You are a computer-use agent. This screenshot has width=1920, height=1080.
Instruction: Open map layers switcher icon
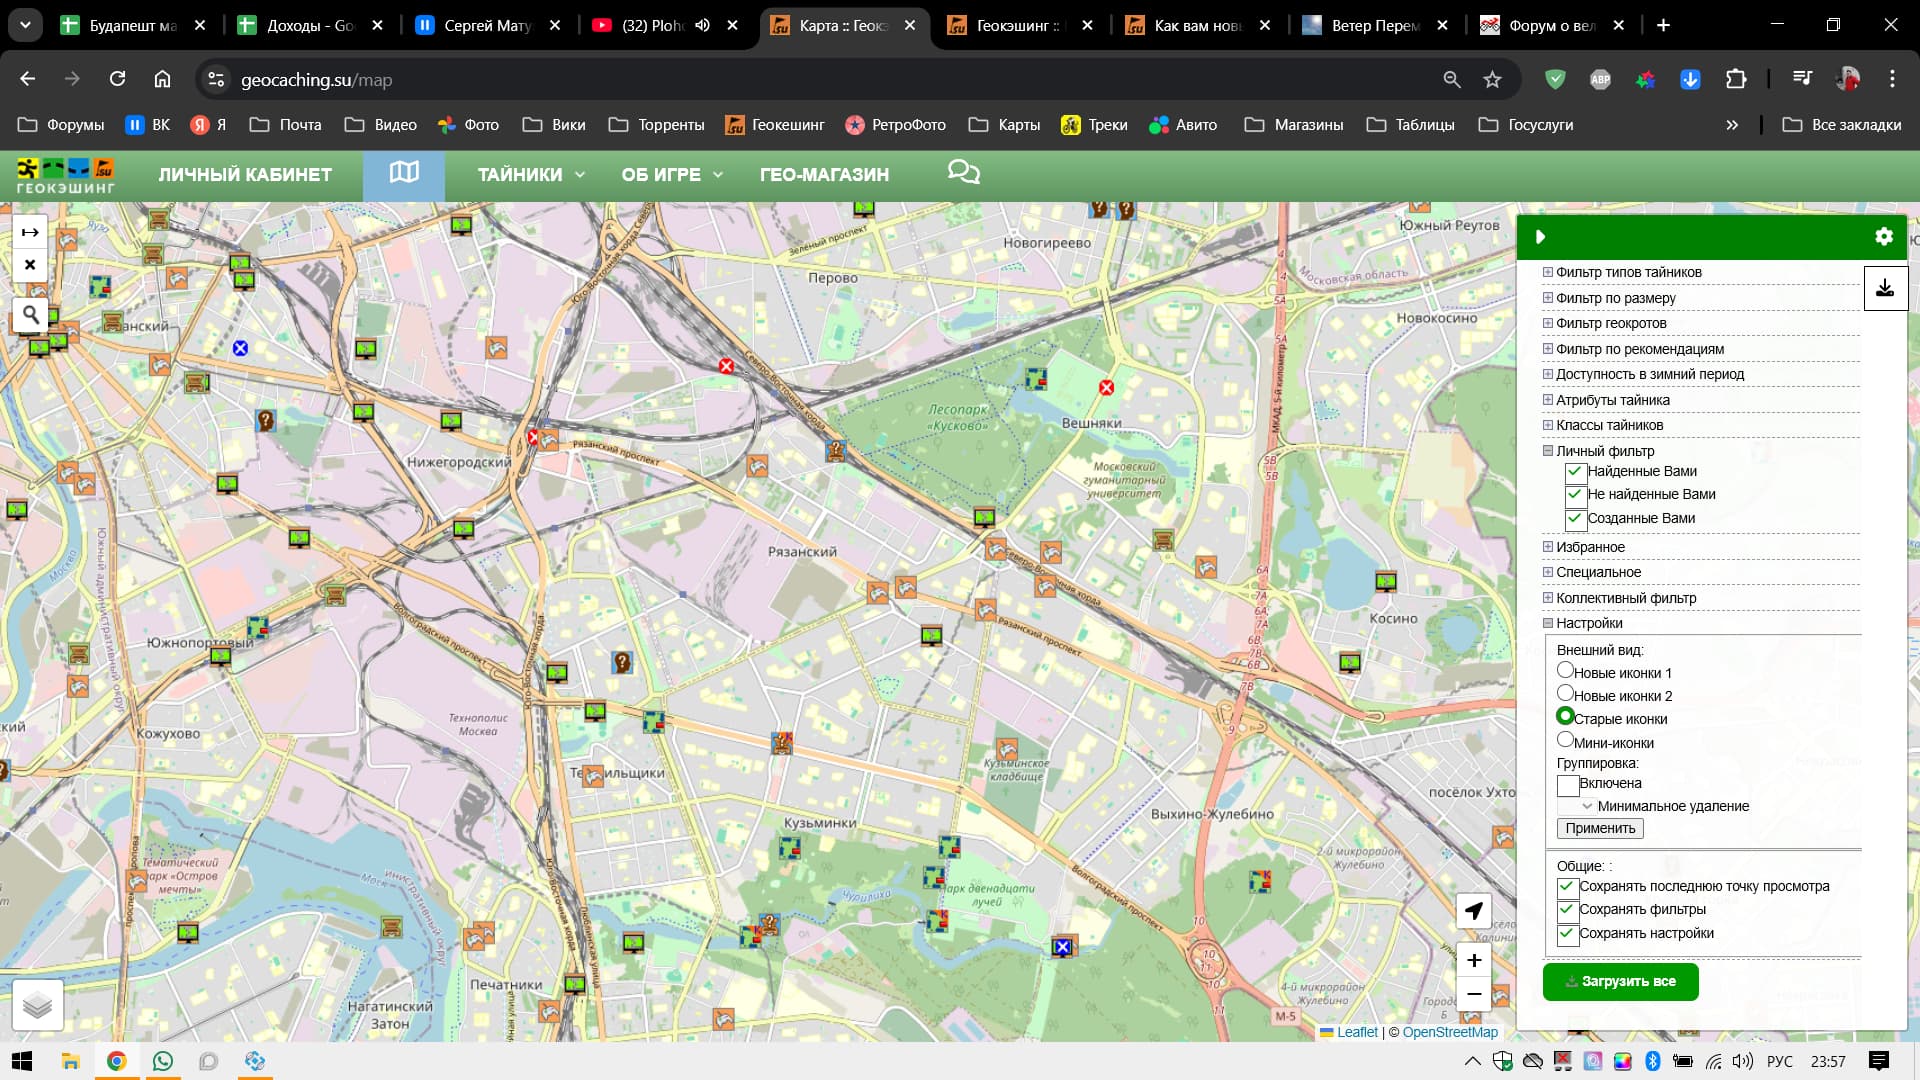coord(38,1004)
